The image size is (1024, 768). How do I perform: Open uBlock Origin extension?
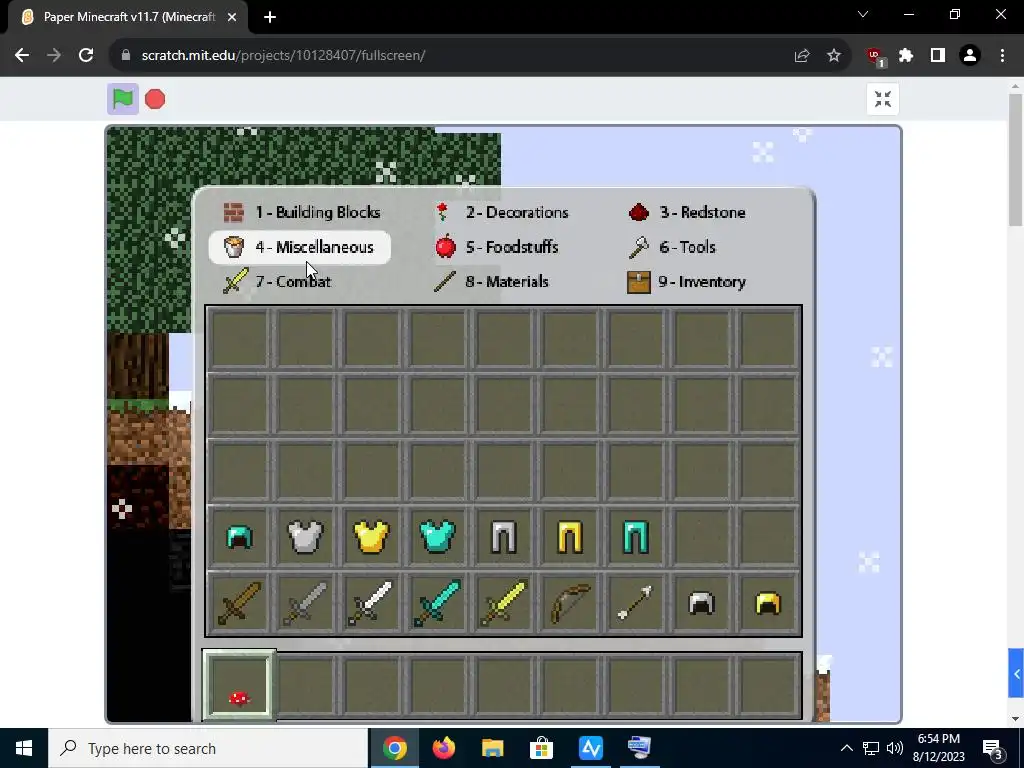click(x=874, y=57)
